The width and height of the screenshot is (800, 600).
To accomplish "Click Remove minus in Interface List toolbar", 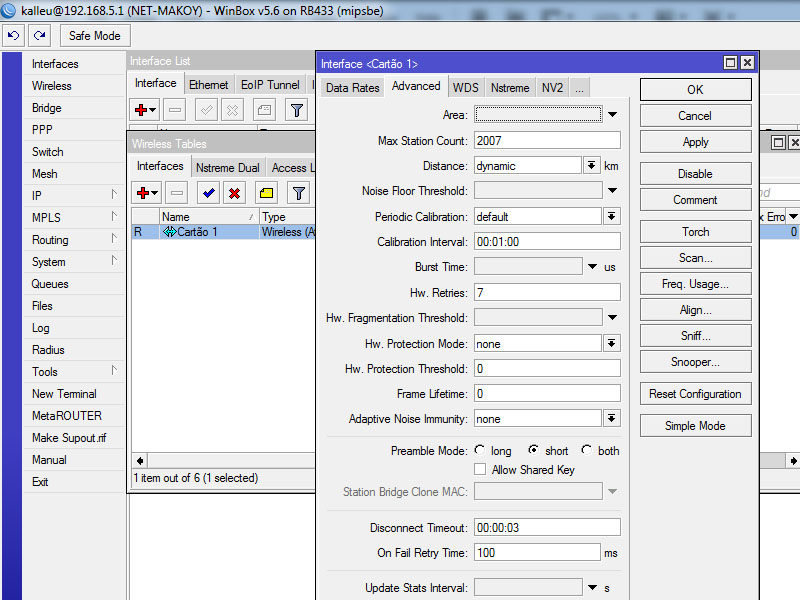I will [x=175, y=110].
